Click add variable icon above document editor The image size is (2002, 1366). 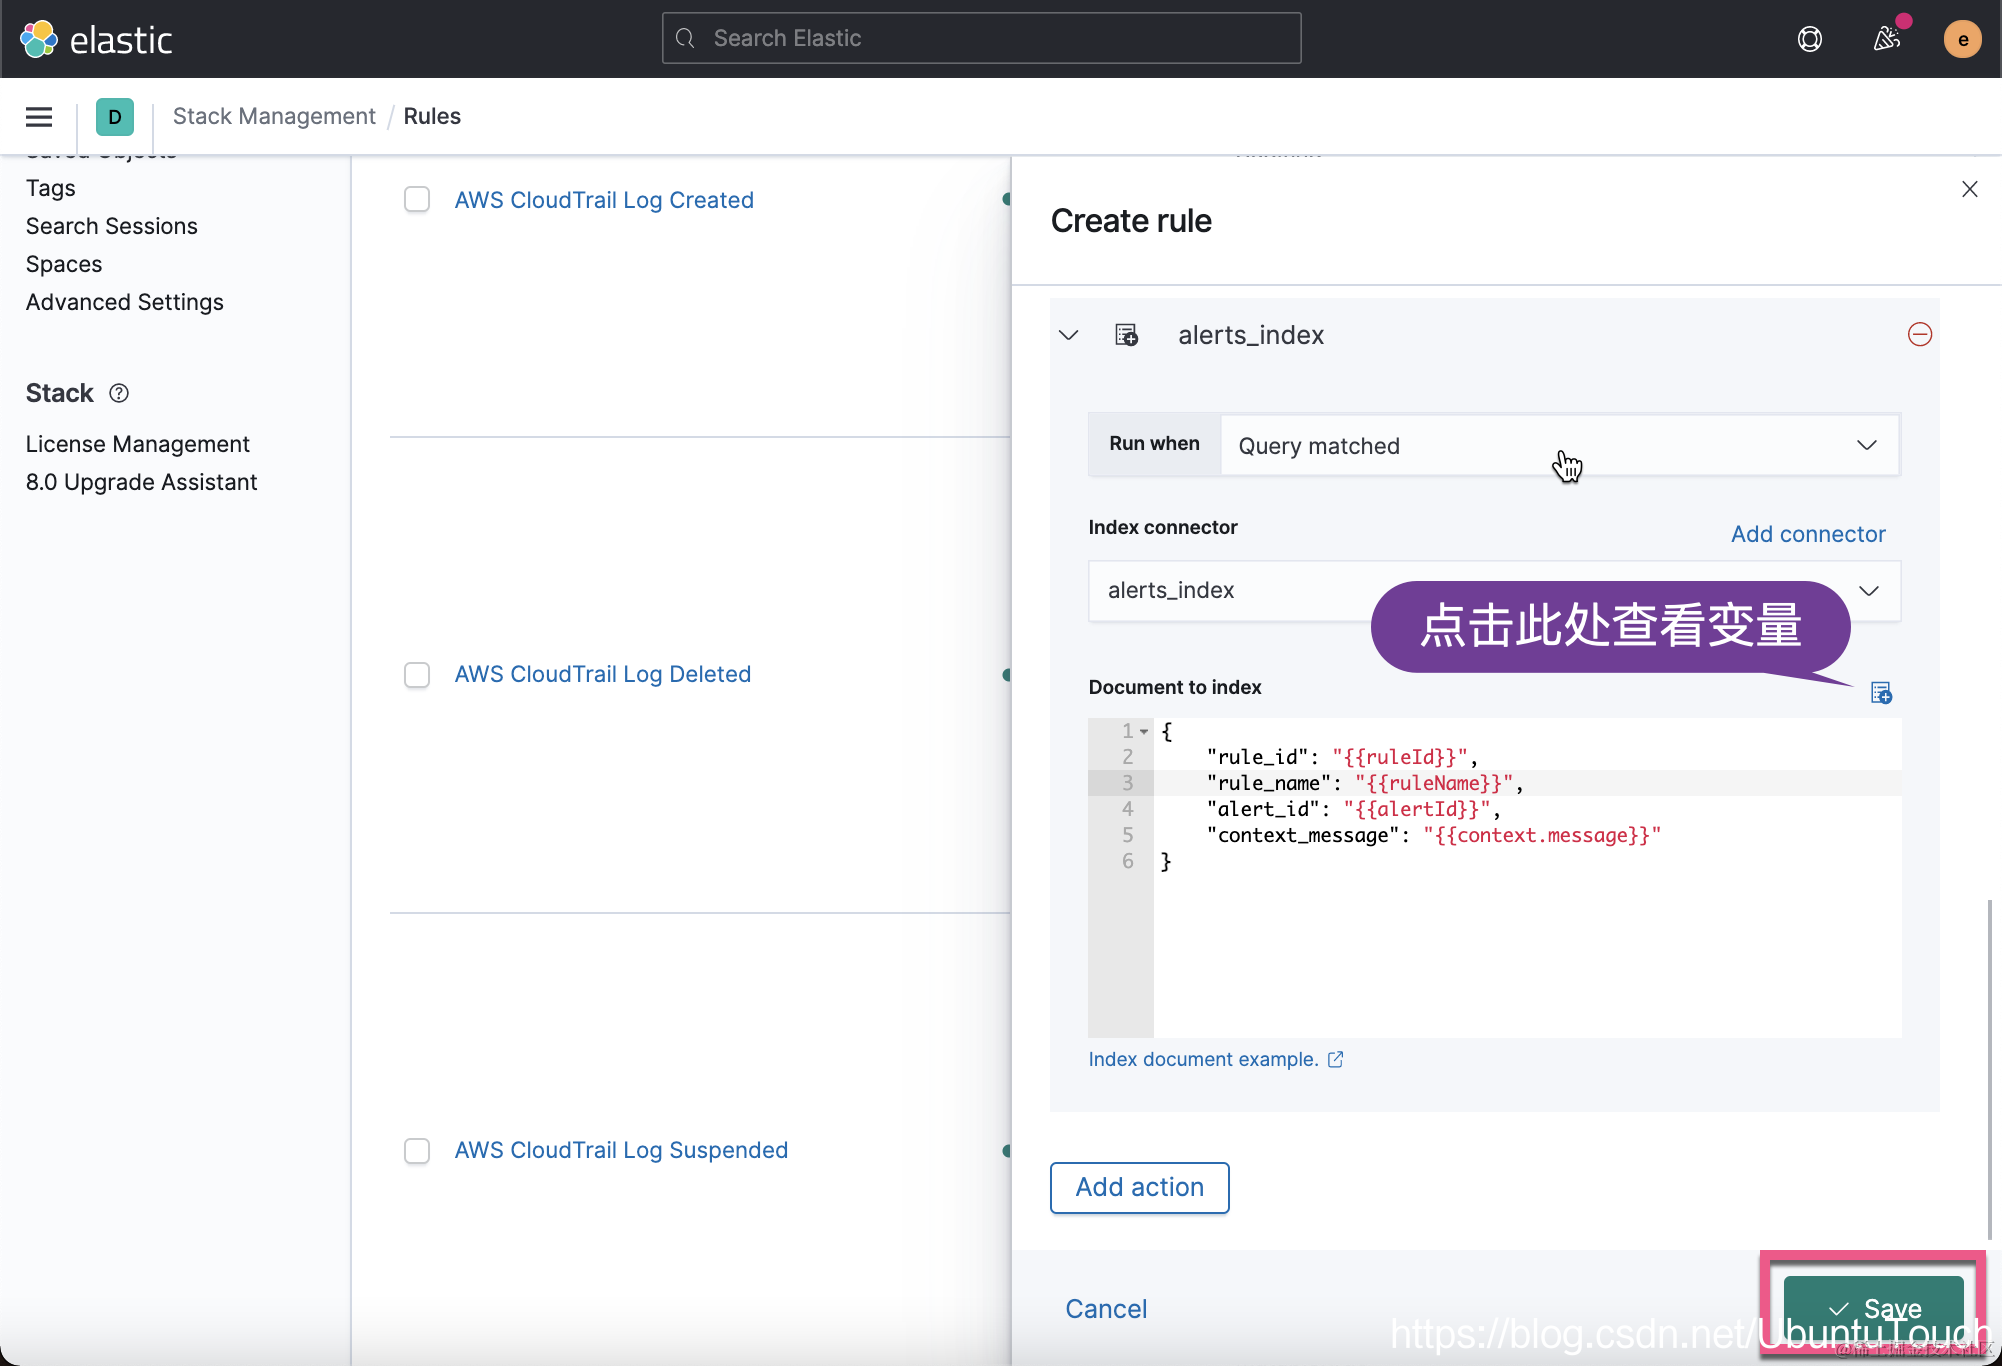click(x=1881, y=693)
